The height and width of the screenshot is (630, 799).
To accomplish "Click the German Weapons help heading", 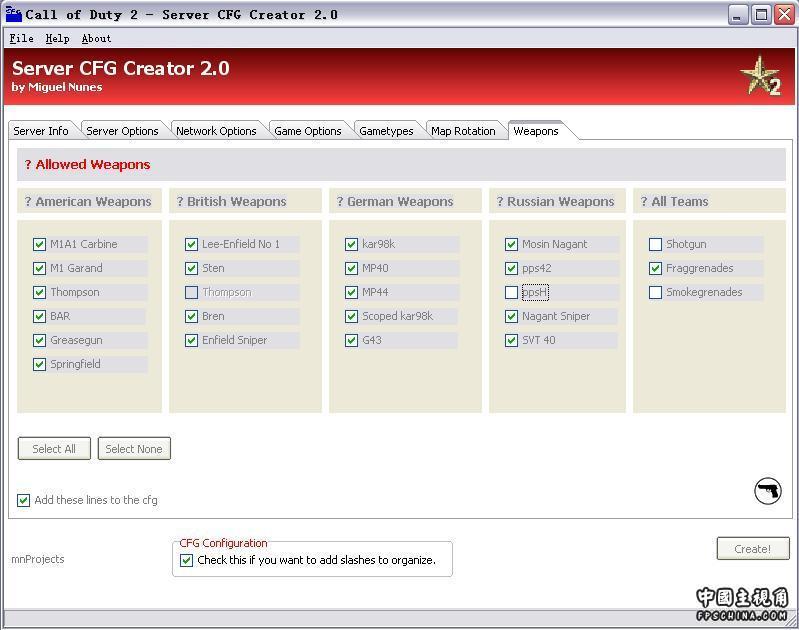I will (395, 201).
